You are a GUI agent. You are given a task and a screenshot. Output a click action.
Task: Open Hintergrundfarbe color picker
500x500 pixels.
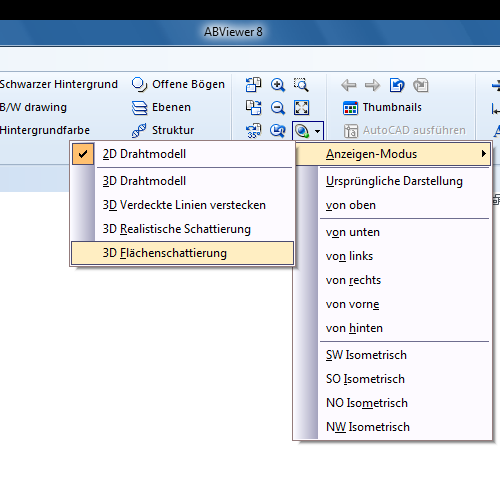coord(45,130)
